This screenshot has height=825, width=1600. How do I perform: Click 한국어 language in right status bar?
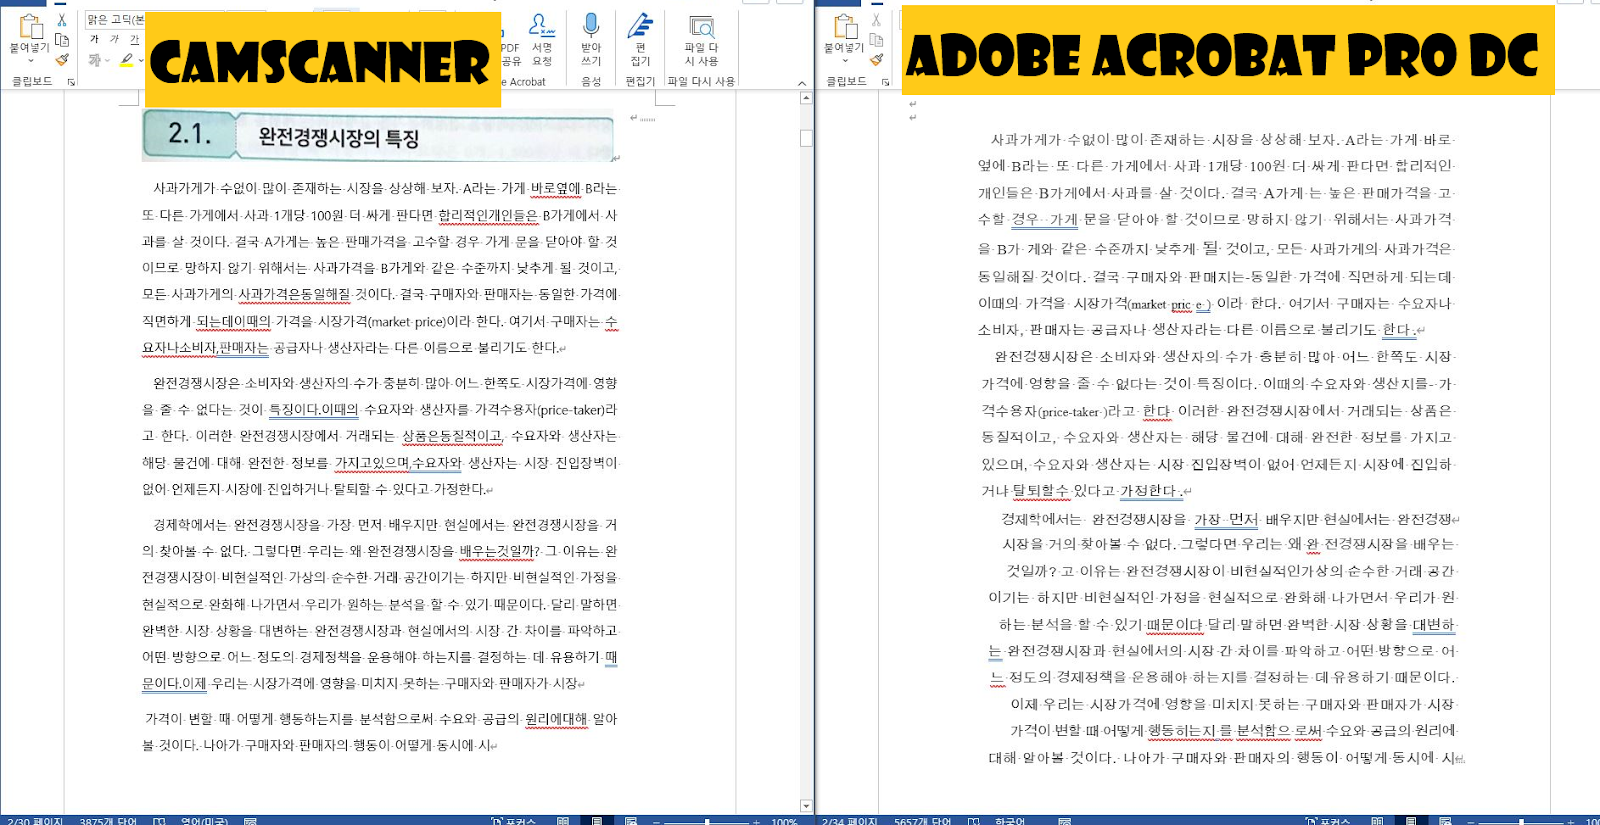coord(1009,821)
